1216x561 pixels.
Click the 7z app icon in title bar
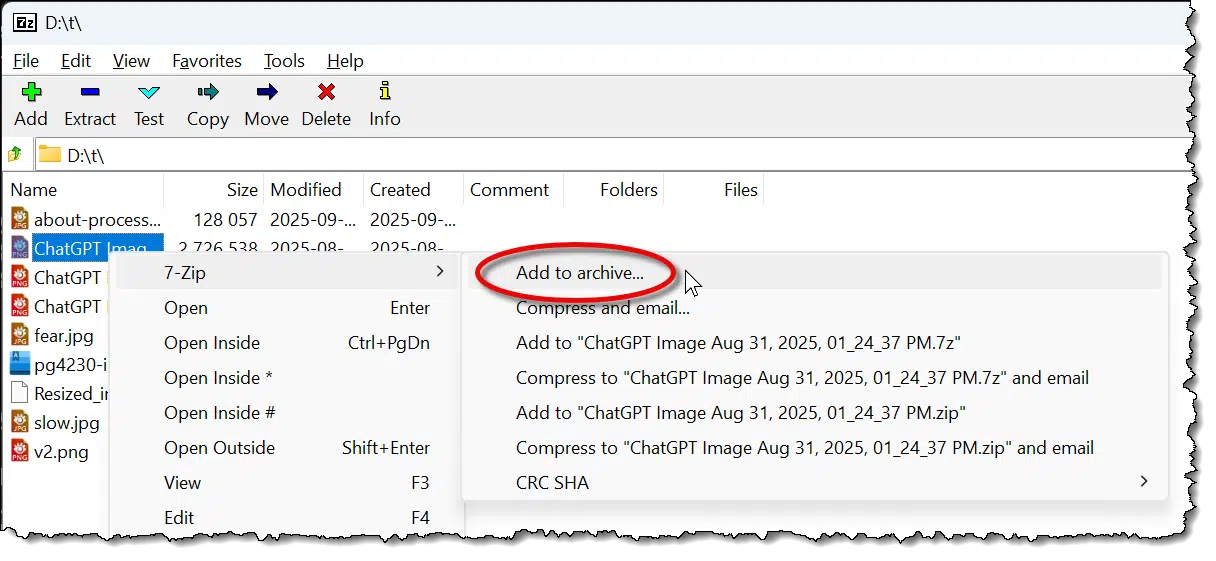[x=24, y=23]
